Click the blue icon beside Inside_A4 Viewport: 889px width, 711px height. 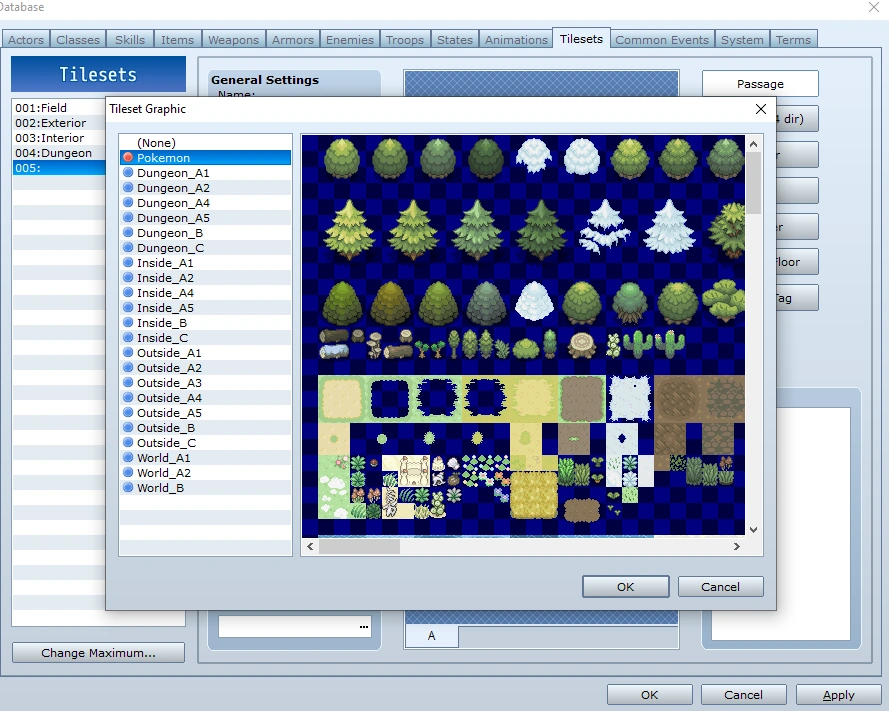tap(128, 293)
